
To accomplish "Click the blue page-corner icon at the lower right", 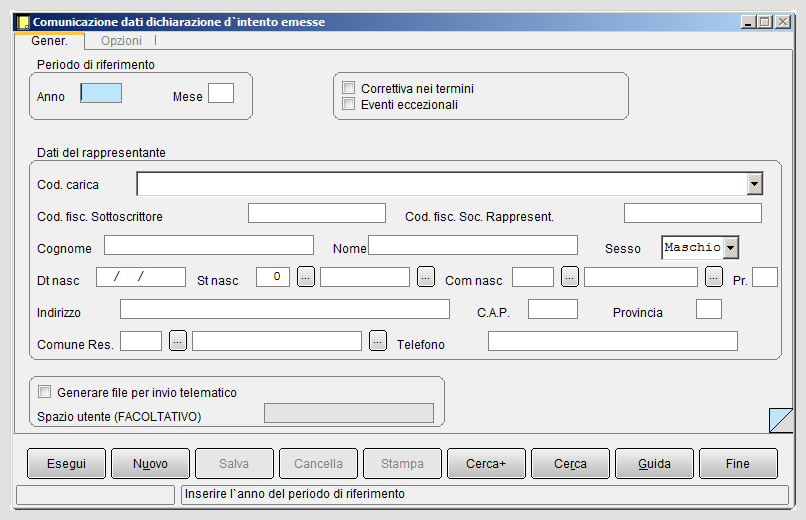I will [x=781, y=420].
